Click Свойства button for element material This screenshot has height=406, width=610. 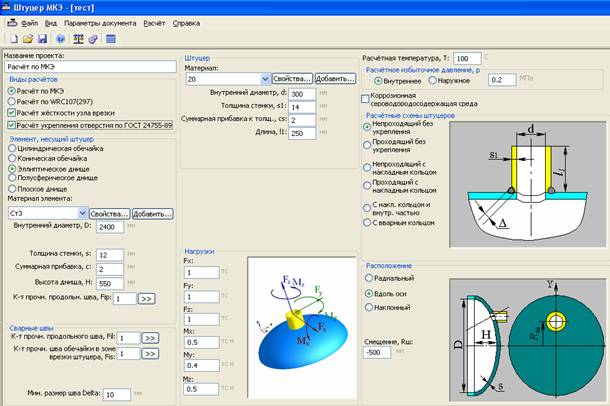tap(109, 214)
